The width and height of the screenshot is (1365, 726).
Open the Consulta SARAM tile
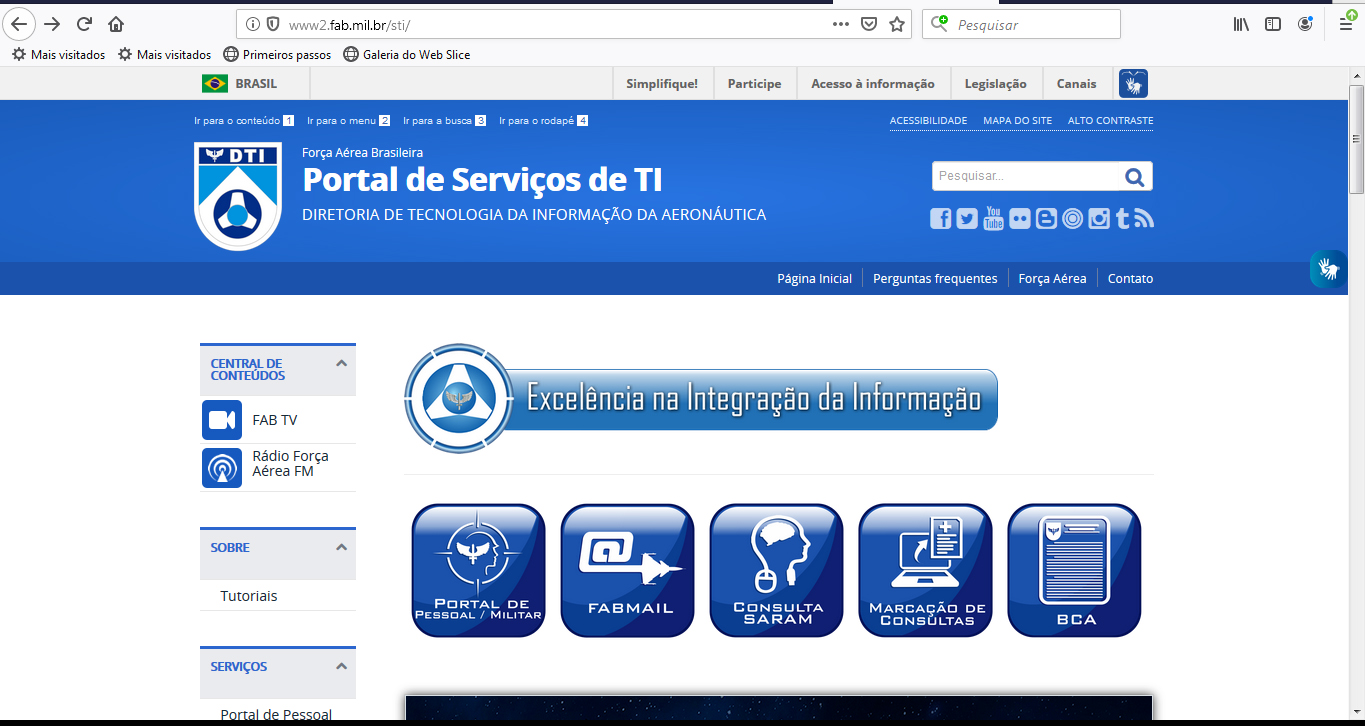776,570
